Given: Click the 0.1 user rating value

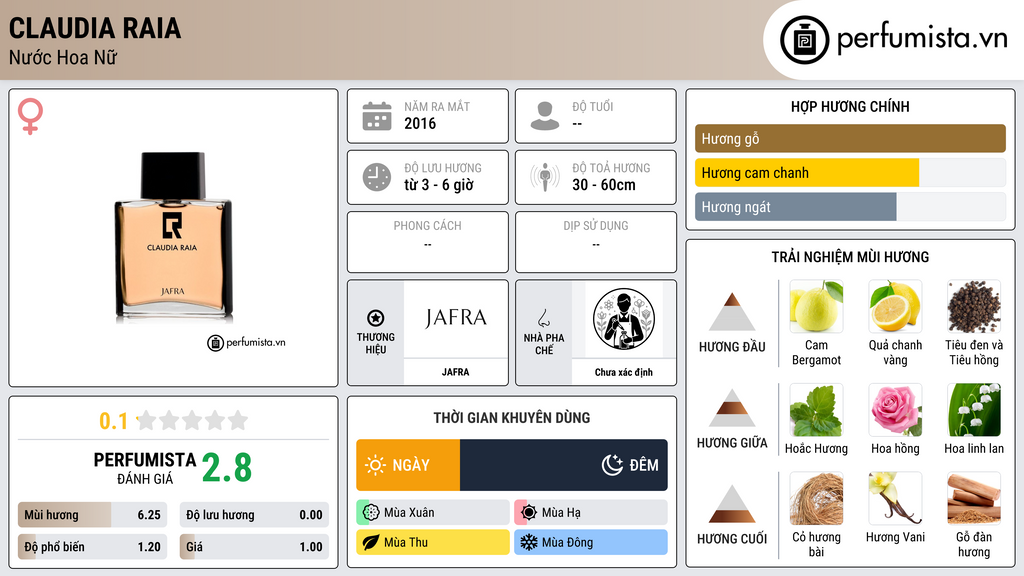Looking at the screenshot, I should (x=114, y=421).
